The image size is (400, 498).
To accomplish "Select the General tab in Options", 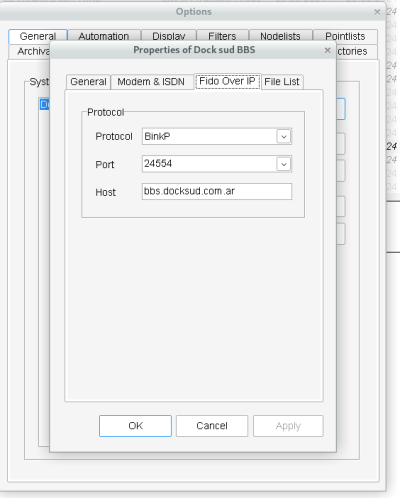I will pos(38,36).
